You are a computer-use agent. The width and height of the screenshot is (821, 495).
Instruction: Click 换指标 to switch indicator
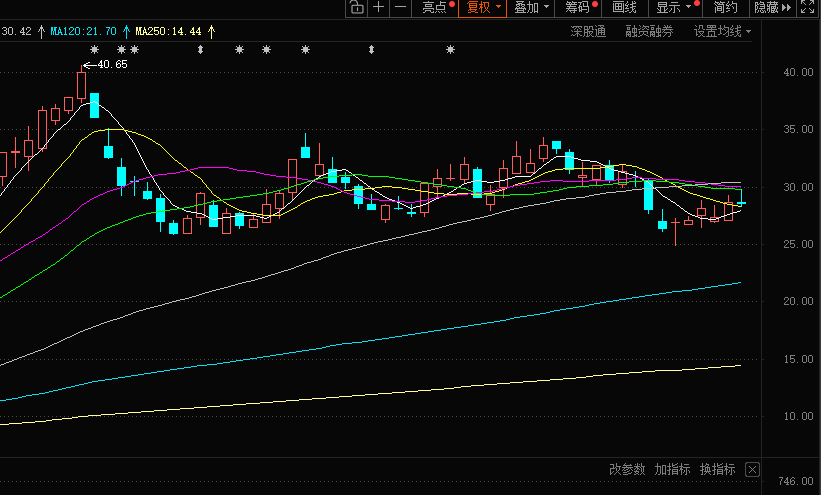(717, 469)
